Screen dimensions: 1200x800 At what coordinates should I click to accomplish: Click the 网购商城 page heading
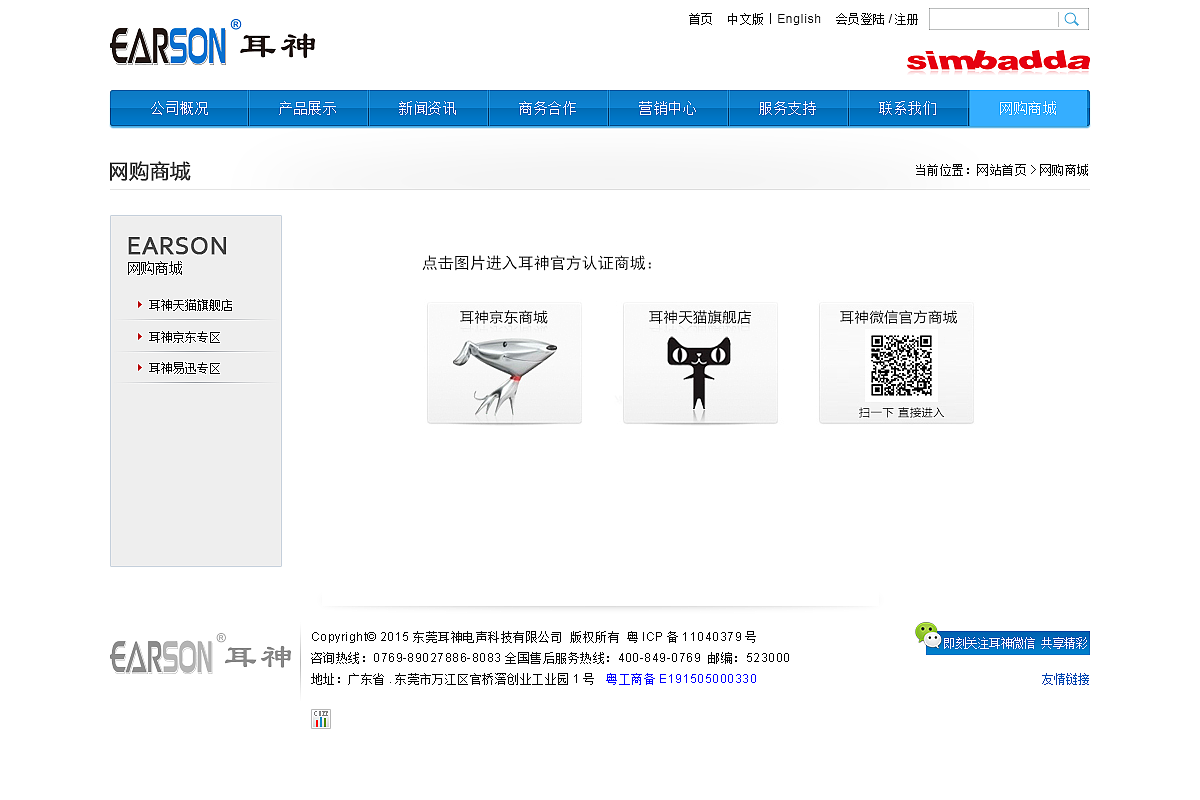(150, 171)
